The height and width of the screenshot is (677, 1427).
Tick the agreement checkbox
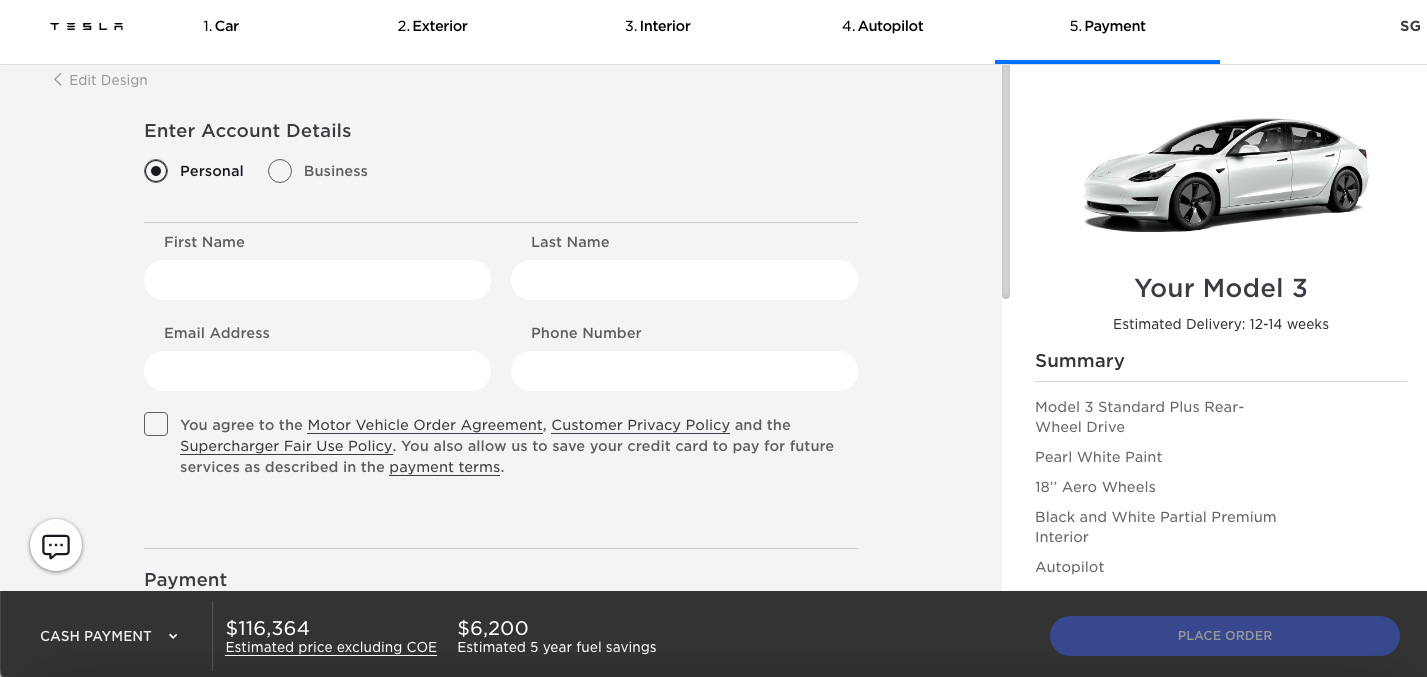156,424
